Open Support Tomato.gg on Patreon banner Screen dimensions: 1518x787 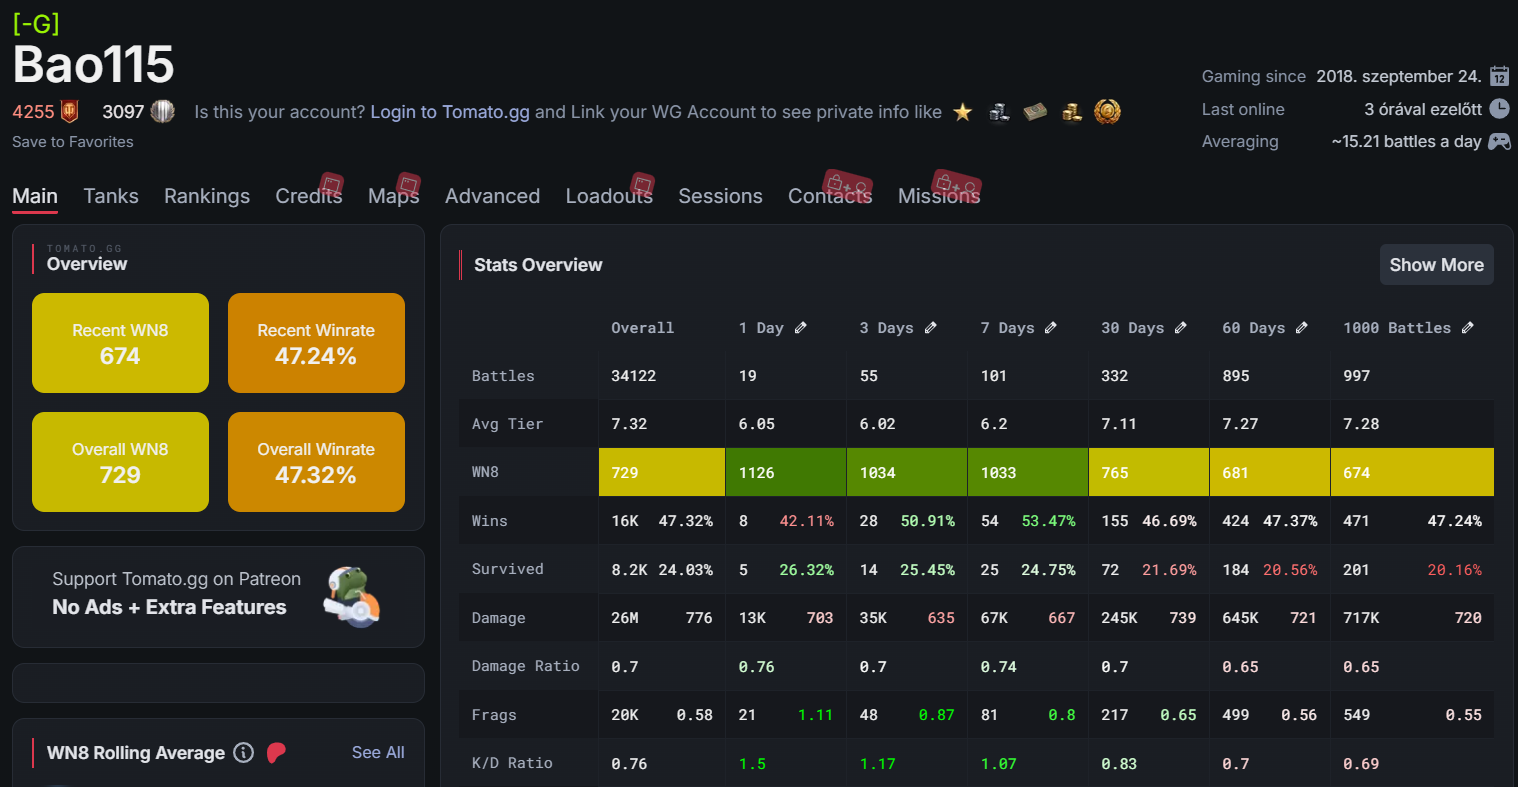pos(218,597)
